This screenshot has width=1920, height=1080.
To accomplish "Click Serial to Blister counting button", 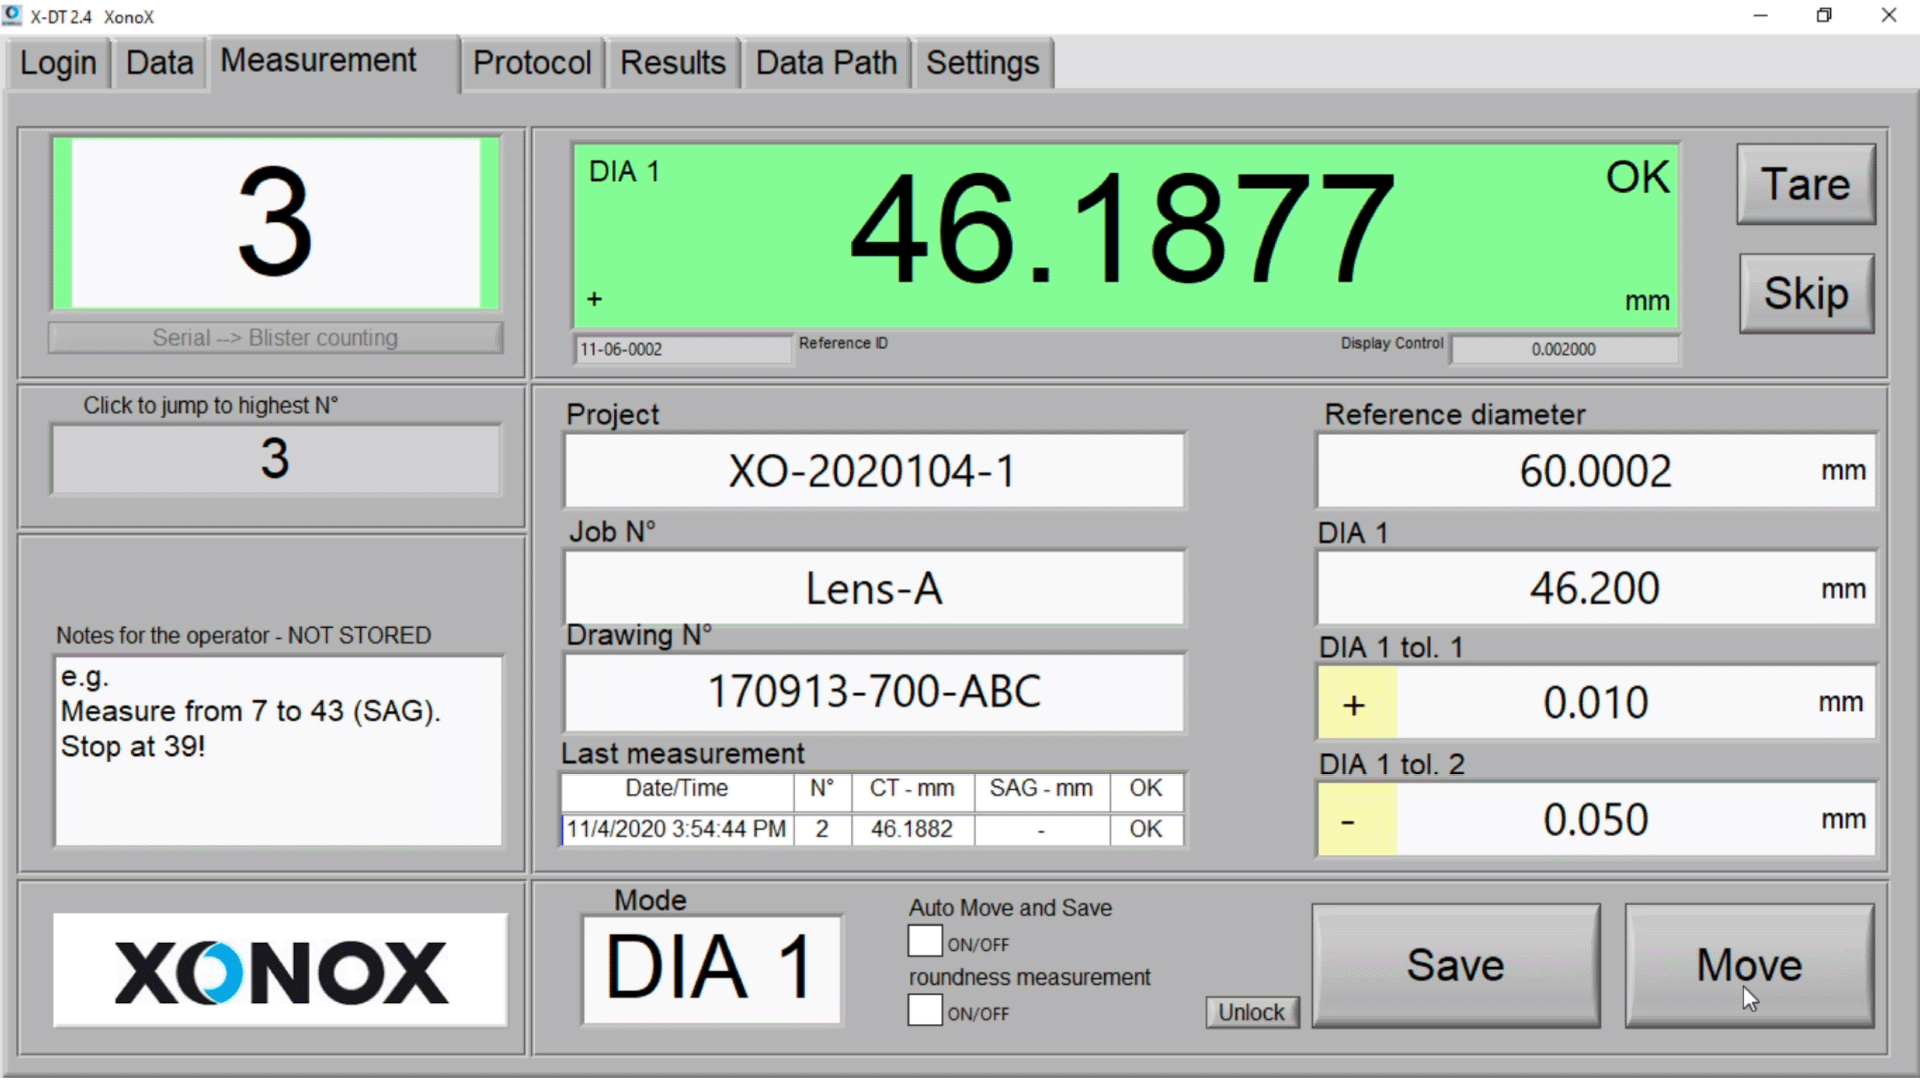I will click(x=275, y=338).
